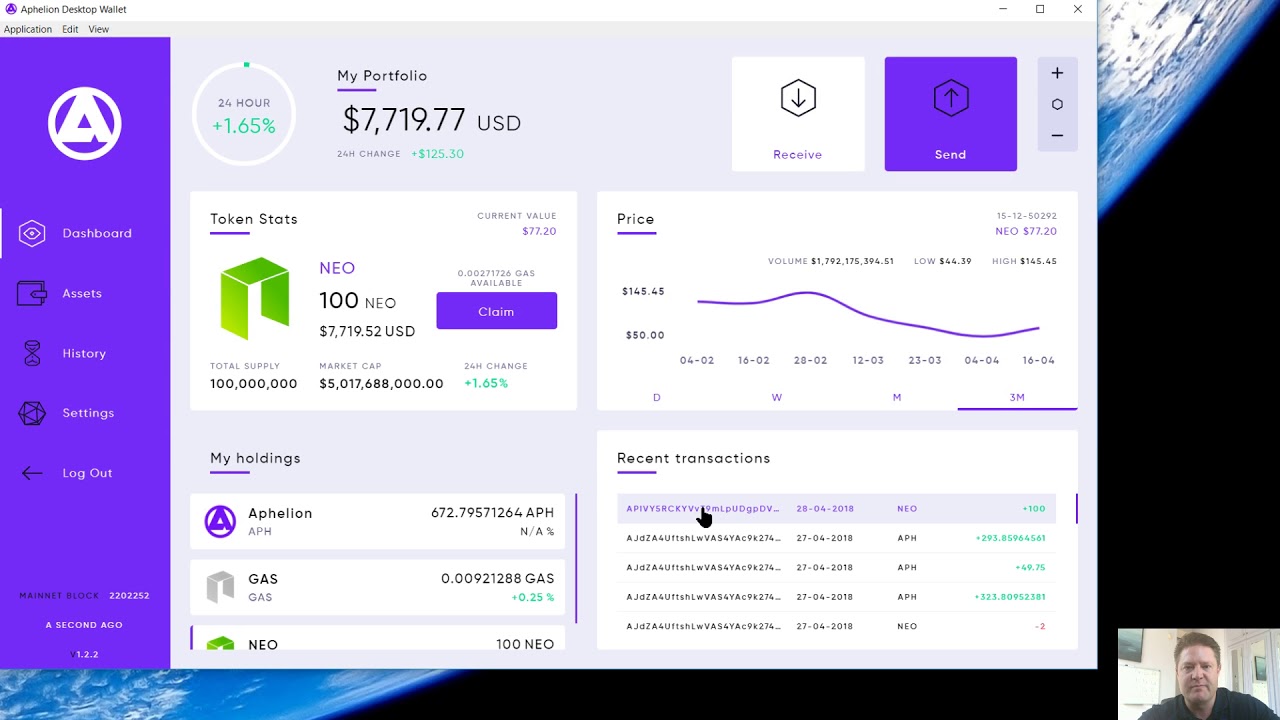The width and height of the screenshot is (1280, 720).
Task: Click the 24H change +$125.30 value
Action: [437, 154]
